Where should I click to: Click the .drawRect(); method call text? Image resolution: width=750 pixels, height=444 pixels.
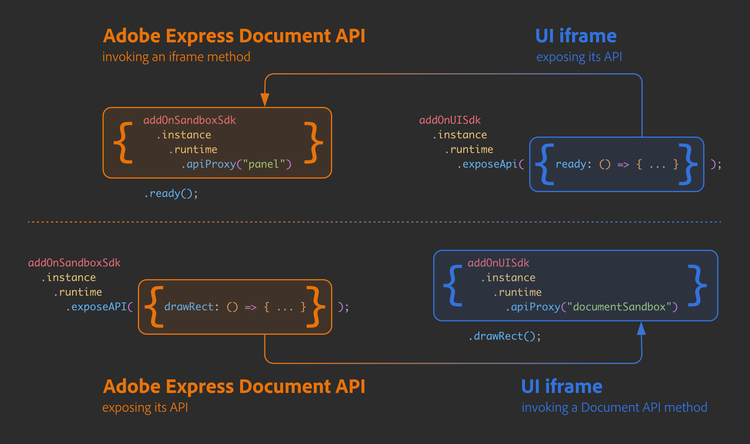pos(504,336)
